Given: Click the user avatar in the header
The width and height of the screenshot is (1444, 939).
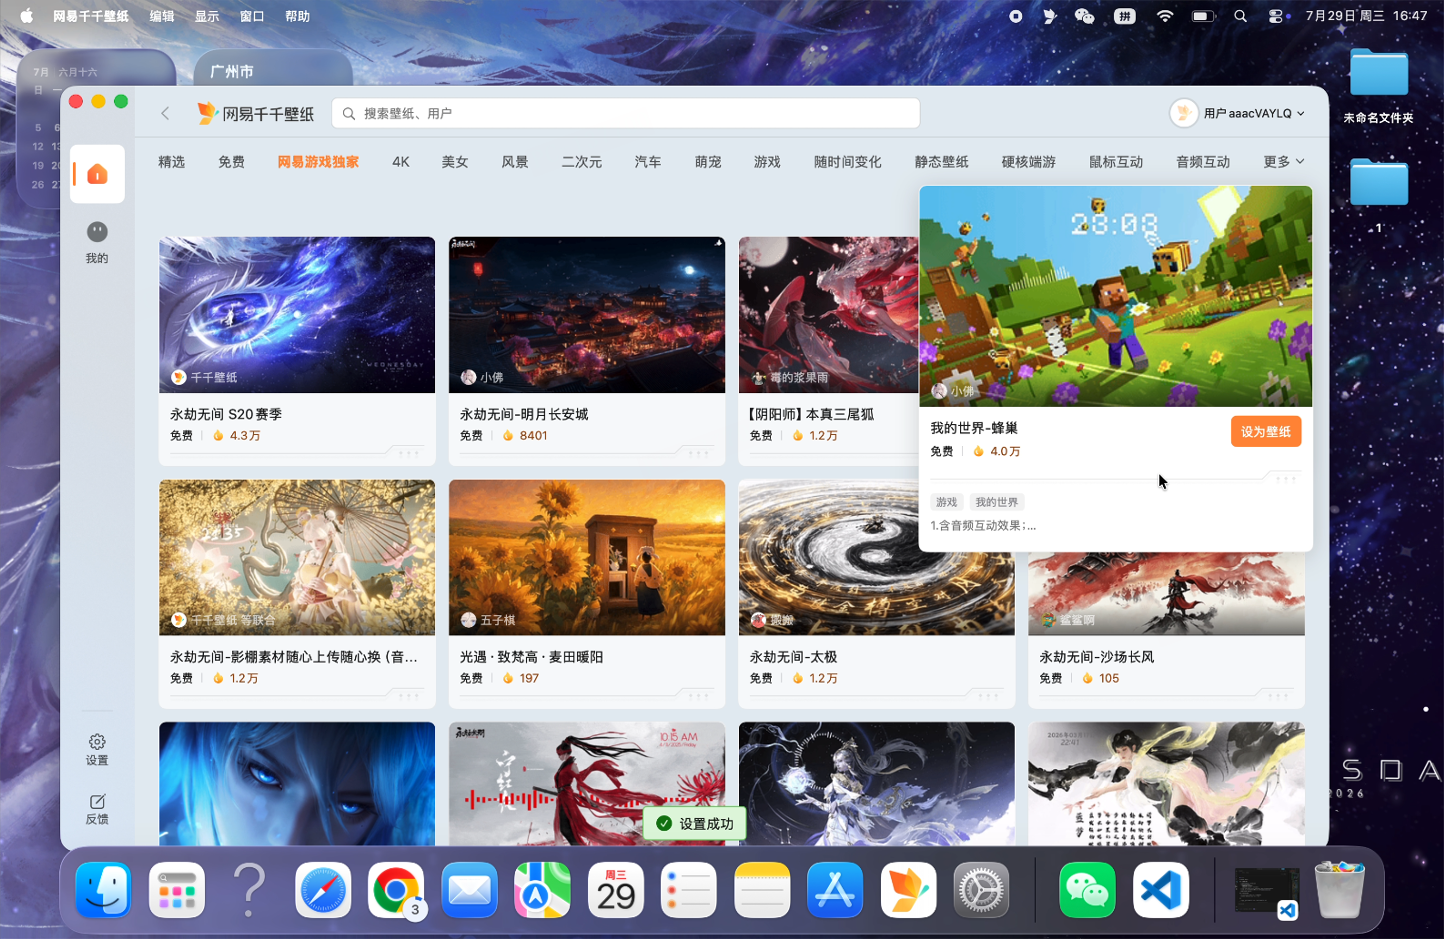Looking at the screenshot, I should pos(1183,113).
